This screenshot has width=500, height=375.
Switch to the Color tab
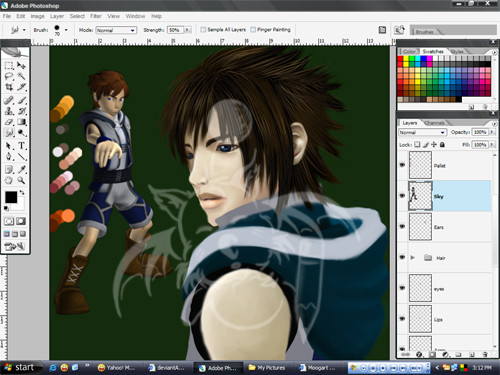(409, 51)
